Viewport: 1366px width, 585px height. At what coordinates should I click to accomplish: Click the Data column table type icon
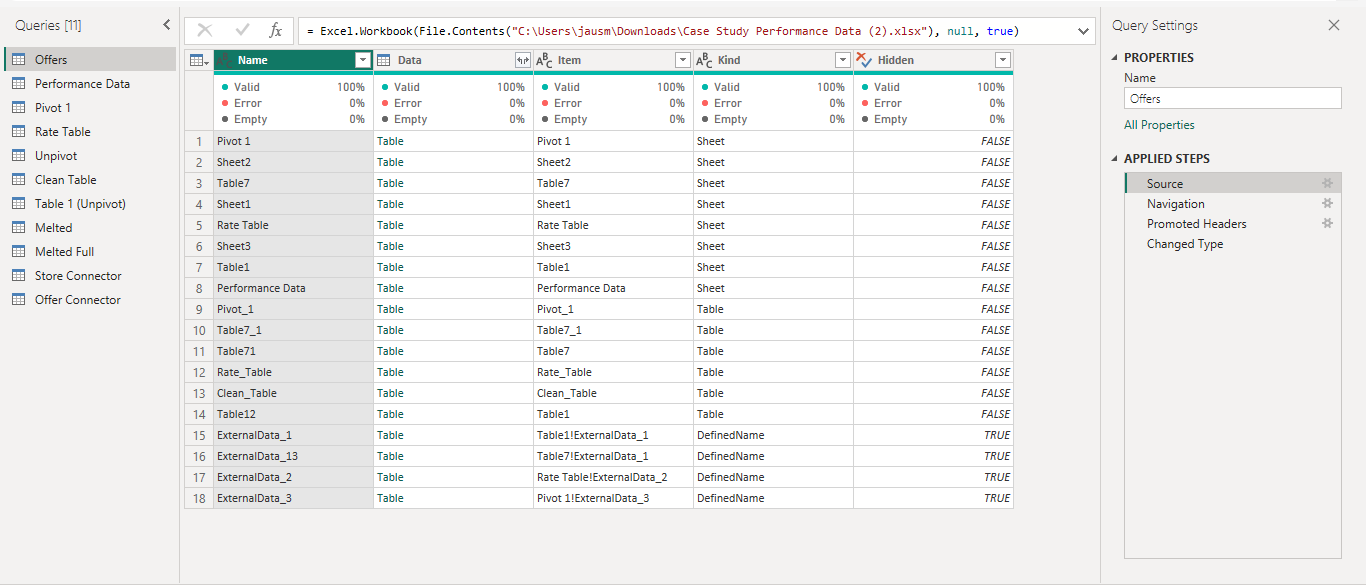coord(384,61)
